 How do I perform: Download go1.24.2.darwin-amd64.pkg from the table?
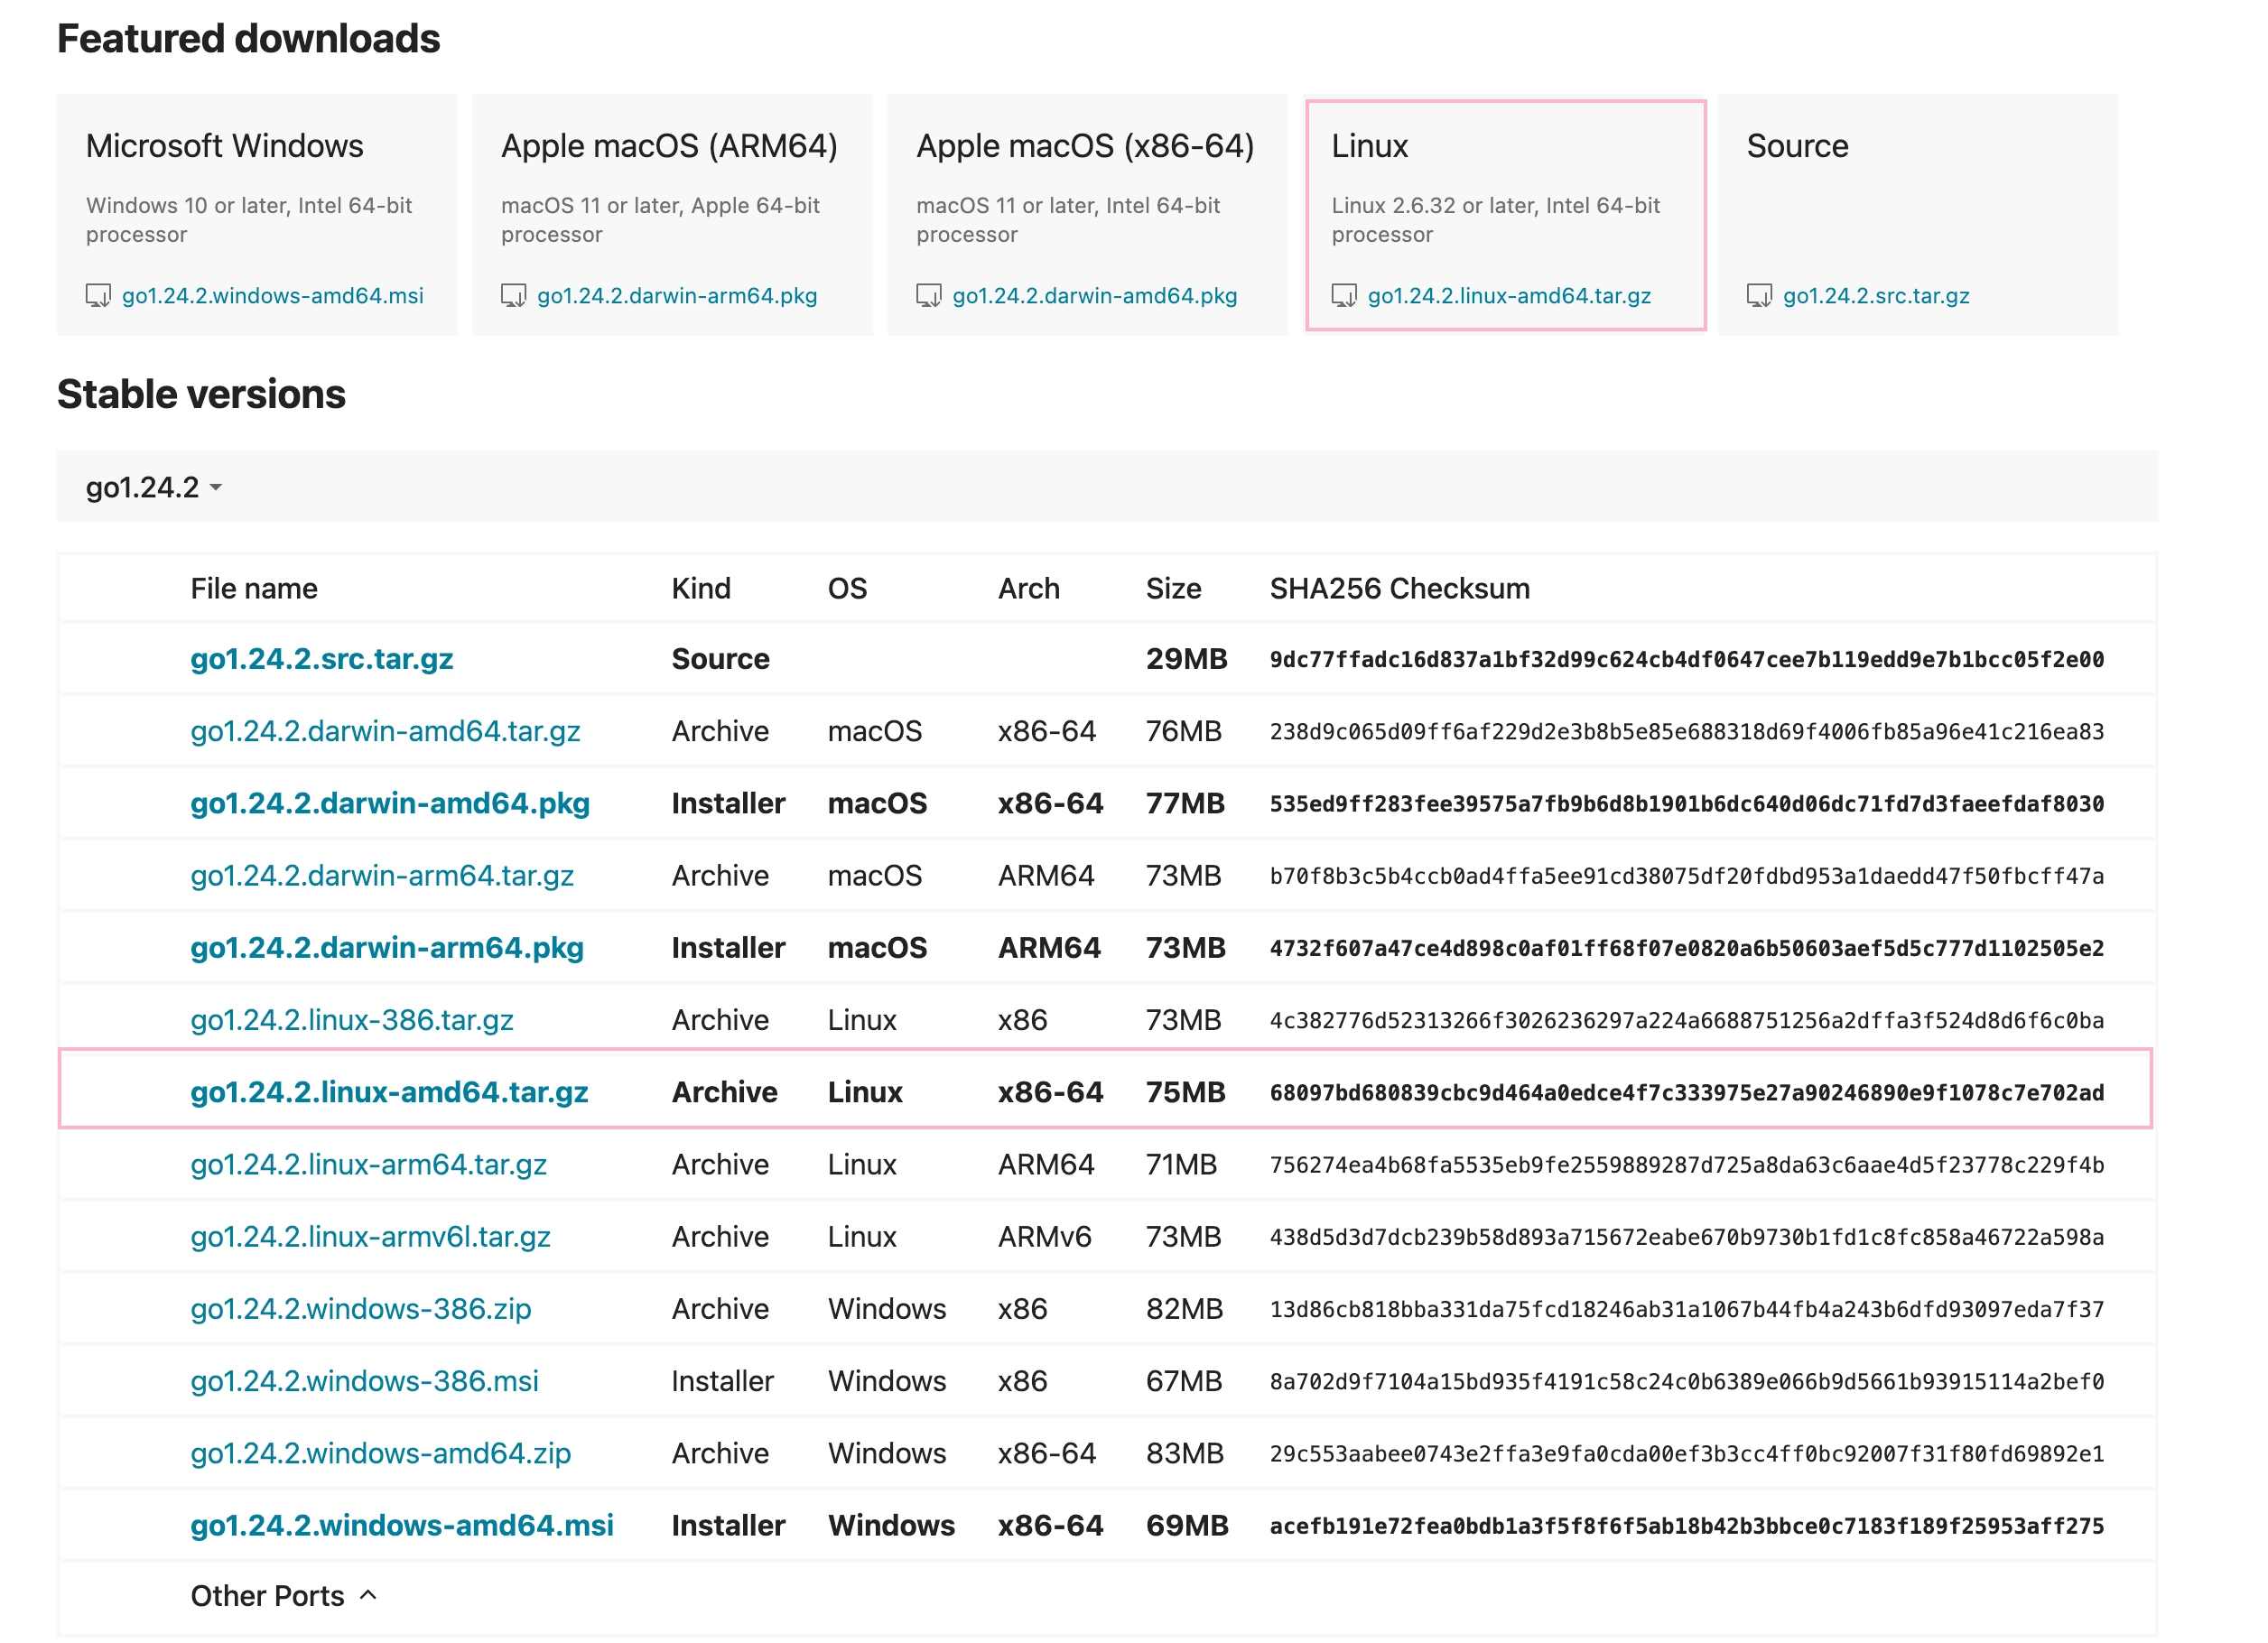pos(390,803)
